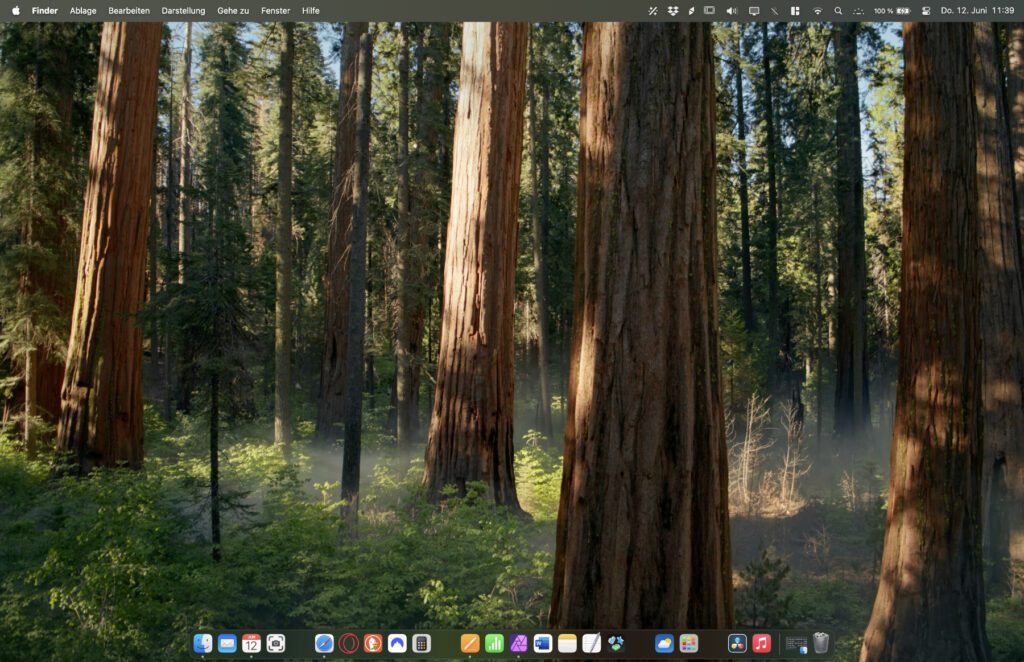The height and width of the screenshot is (662, 1024).
Task: Open the Dropbox menu bar icon
Action: (x=672, y=11)
